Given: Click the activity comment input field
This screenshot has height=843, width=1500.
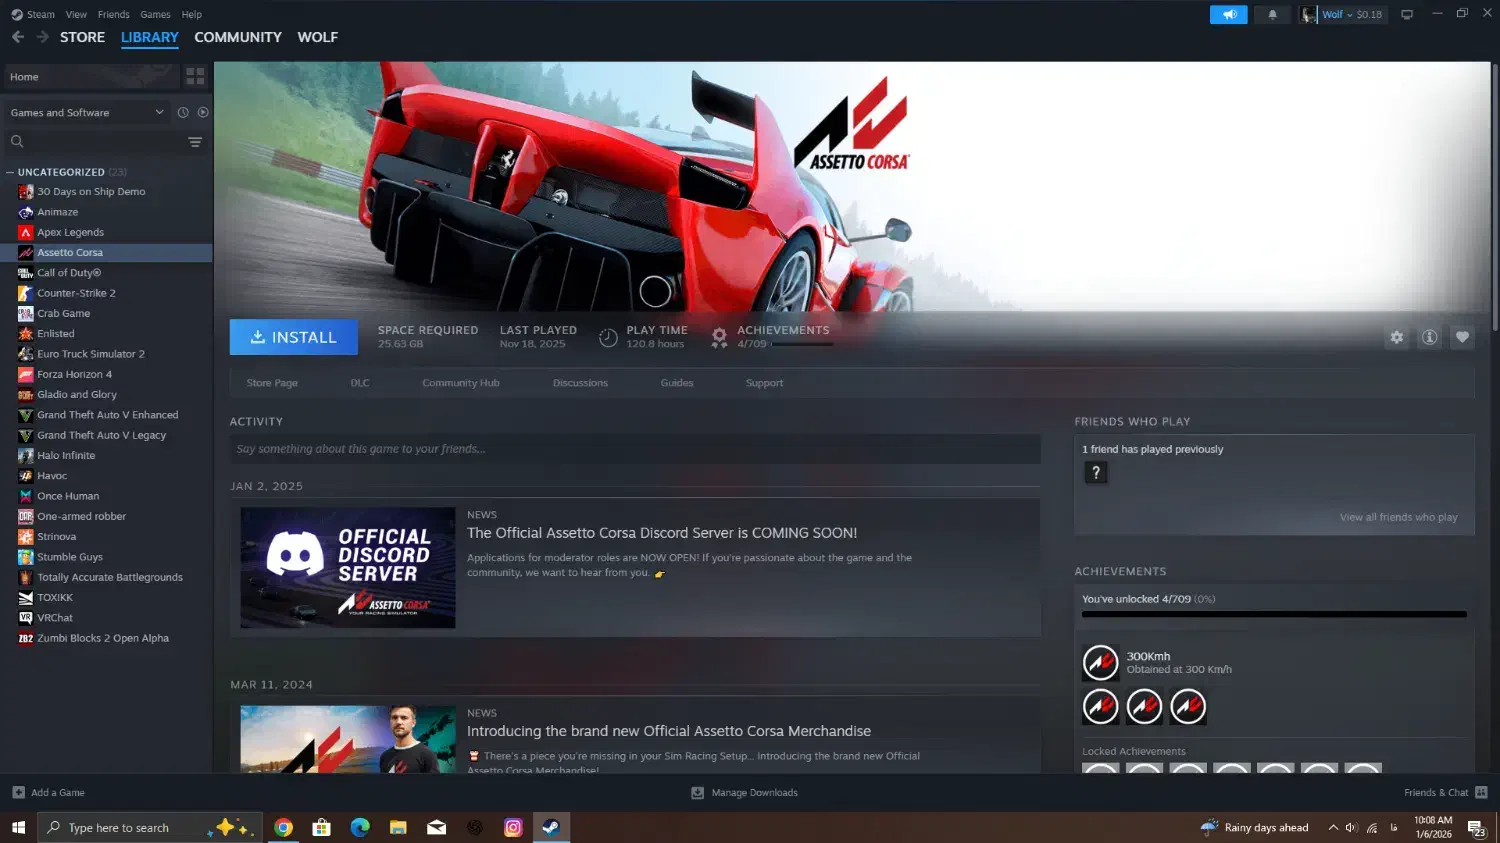Looking at the screenshot, I should point(634,449).
